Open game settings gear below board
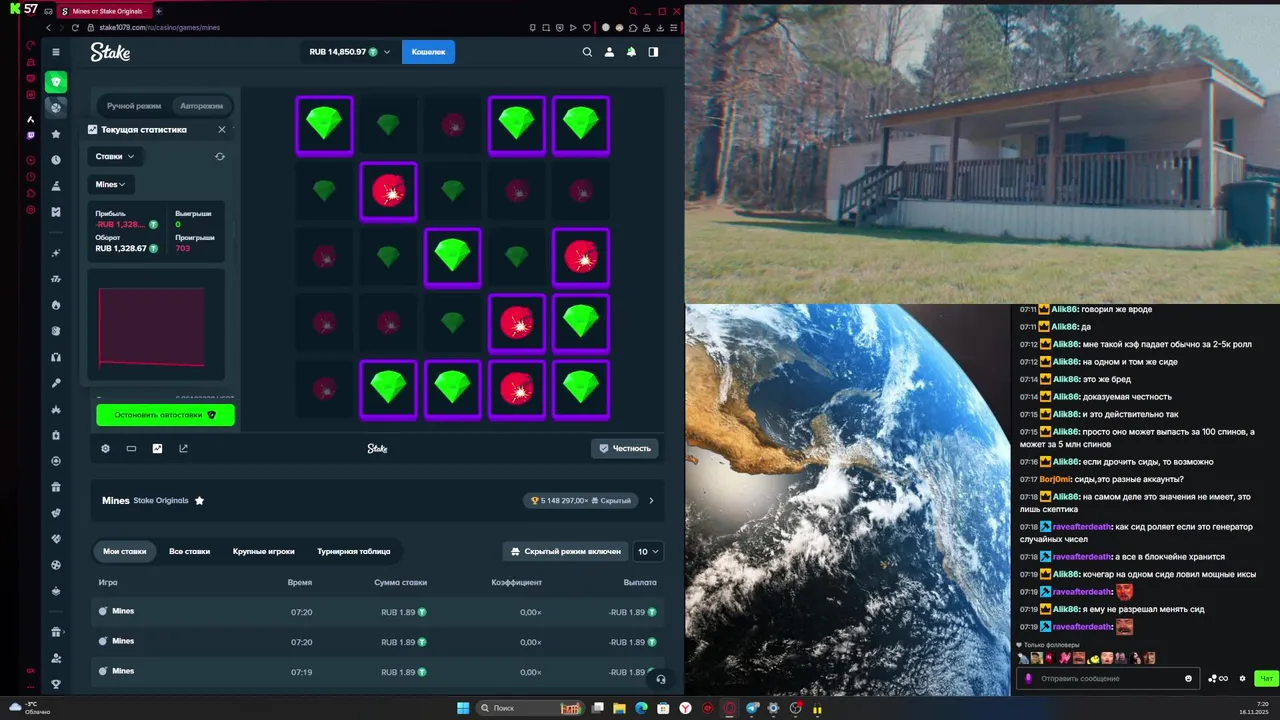1280x720 pixels. [x=105, y=448]
